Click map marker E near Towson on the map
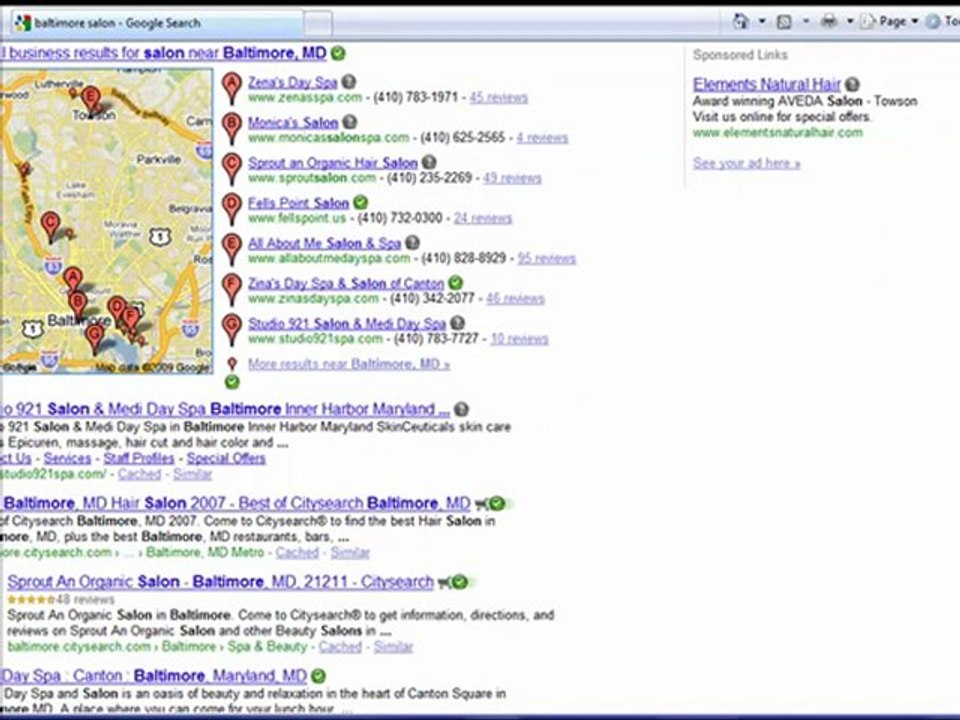 (x=91, y=101)
